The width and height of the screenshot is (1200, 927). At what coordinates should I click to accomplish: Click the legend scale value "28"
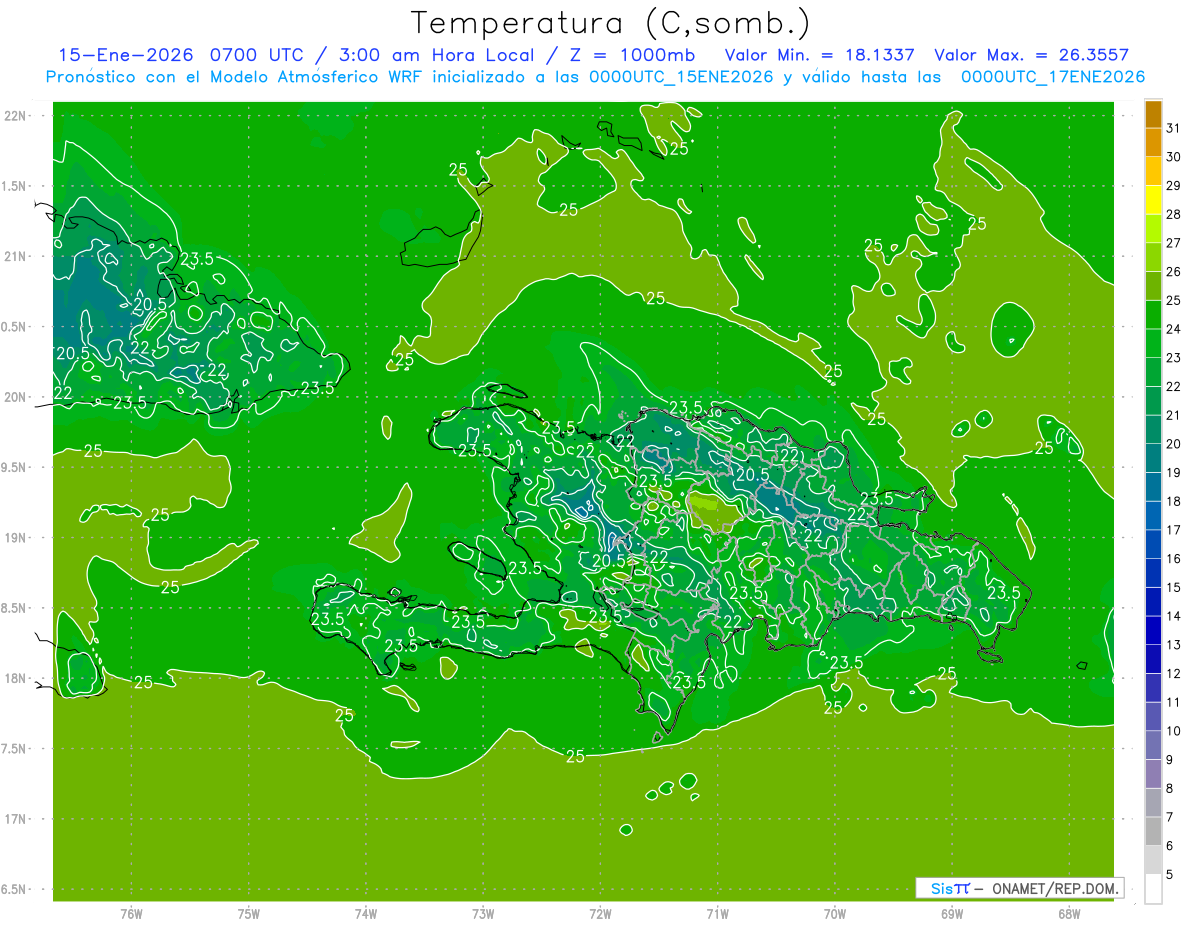click(x=1174, y=214)
